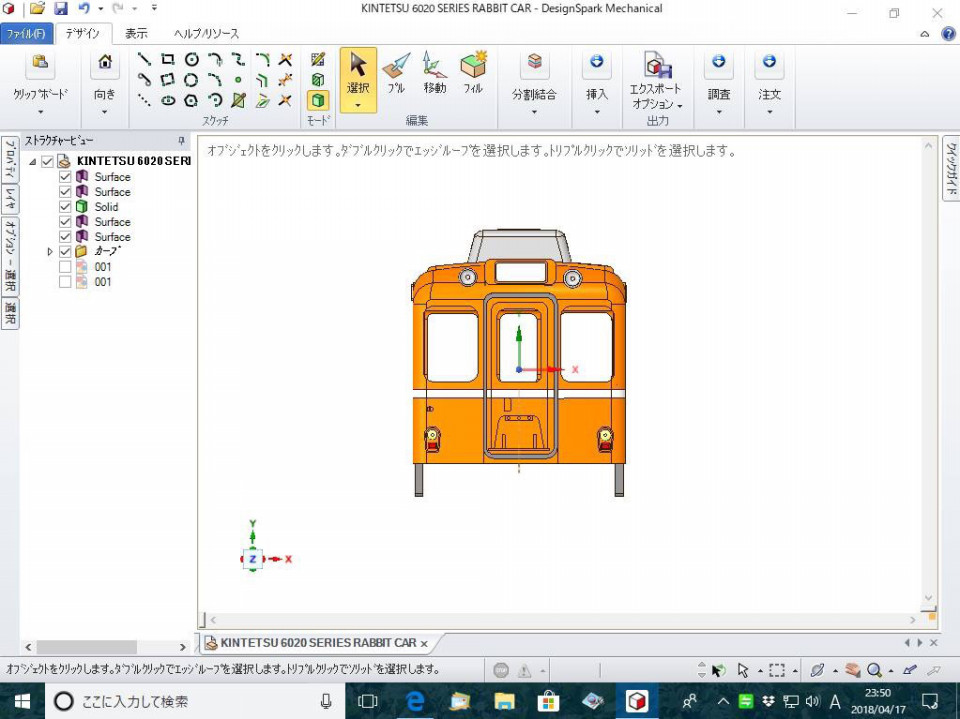
Task: Click the Open folder icon in title bar
Action: click(x=37, y=9)
